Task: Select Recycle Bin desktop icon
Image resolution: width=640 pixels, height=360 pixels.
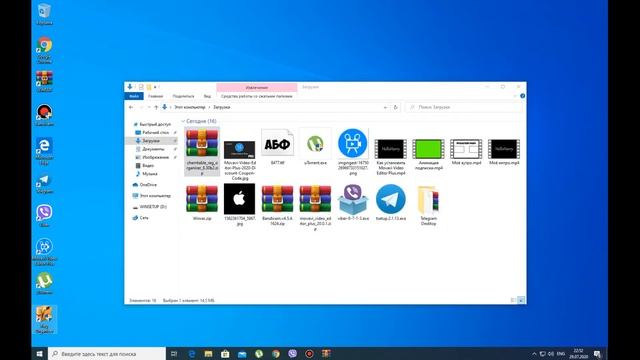Action: click(44, 14)
